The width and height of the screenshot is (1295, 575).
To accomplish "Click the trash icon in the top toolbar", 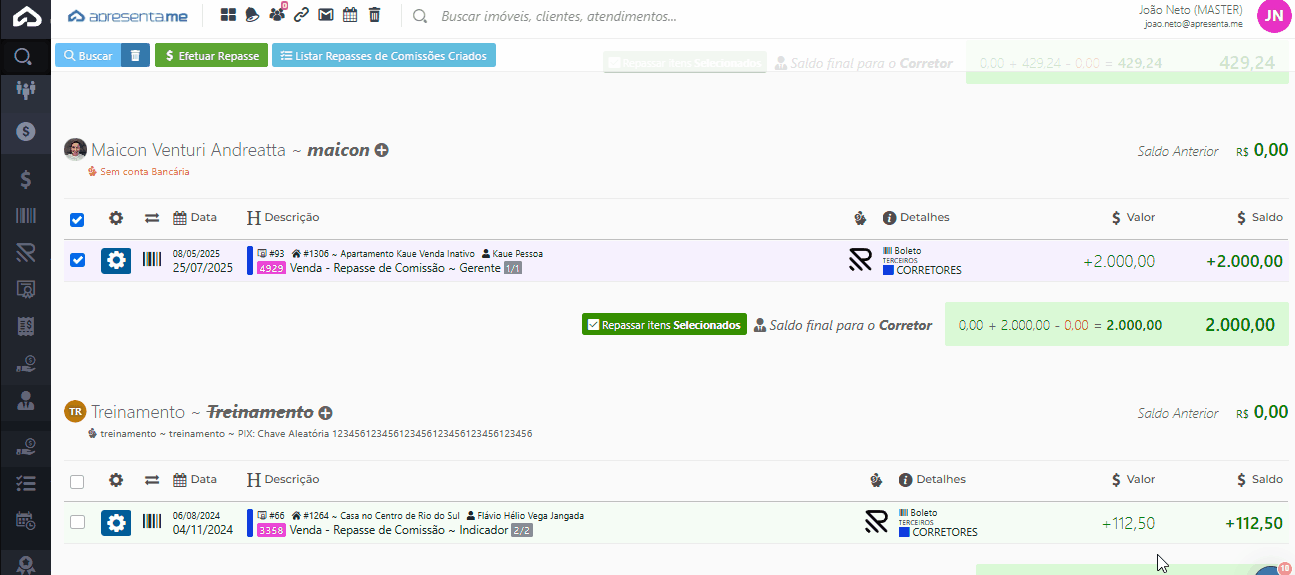I will click(x=374, y=15).
